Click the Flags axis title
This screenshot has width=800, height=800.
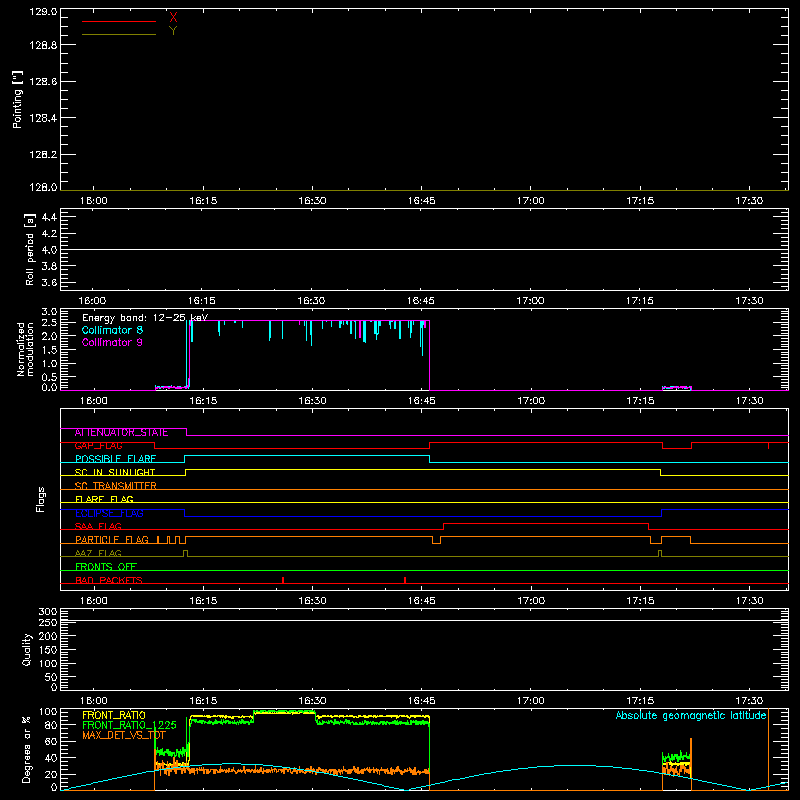pyautogui.click(x=41, y=499)
